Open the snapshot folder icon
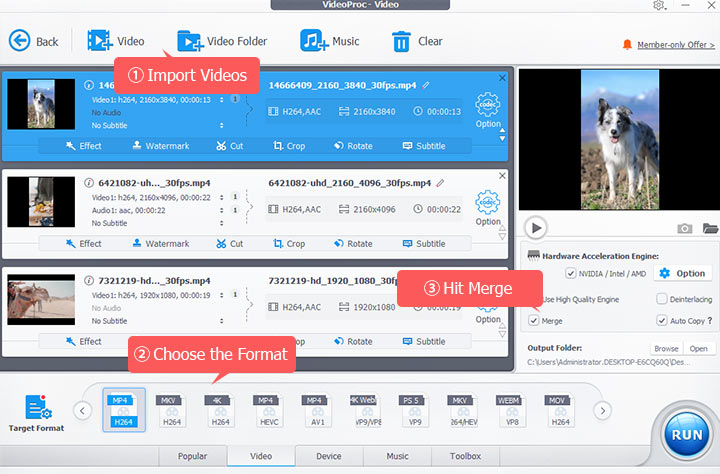Screen dimensions: 720x474 tap(710, 228)
